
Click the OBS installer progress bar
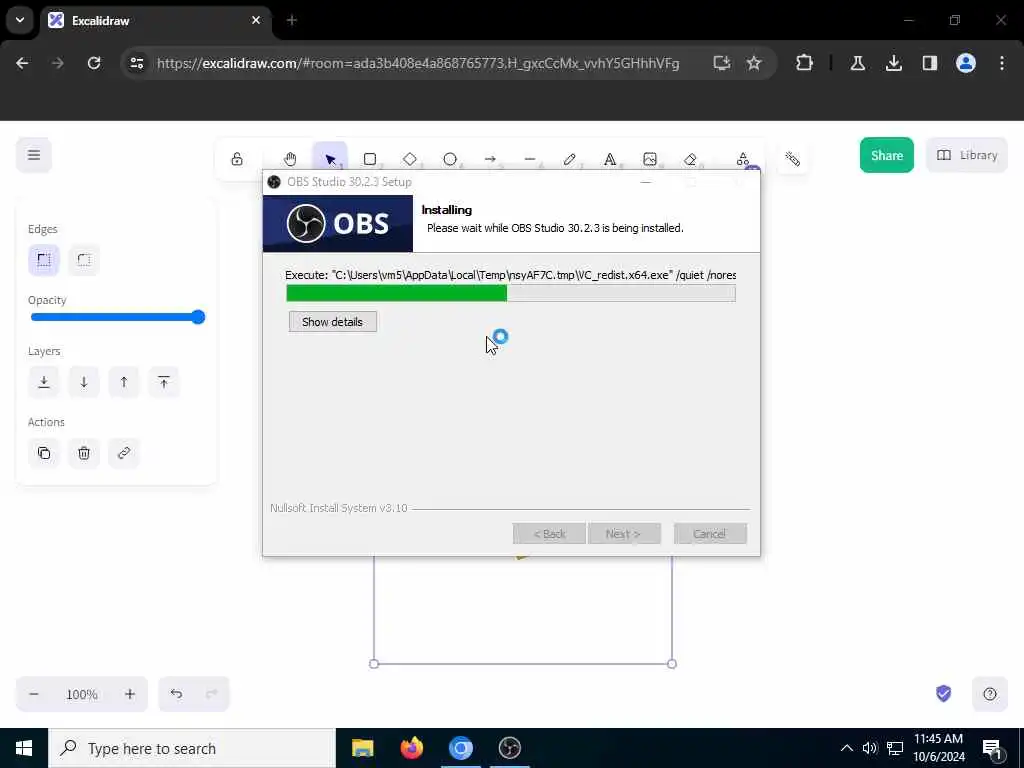point(511,293)
